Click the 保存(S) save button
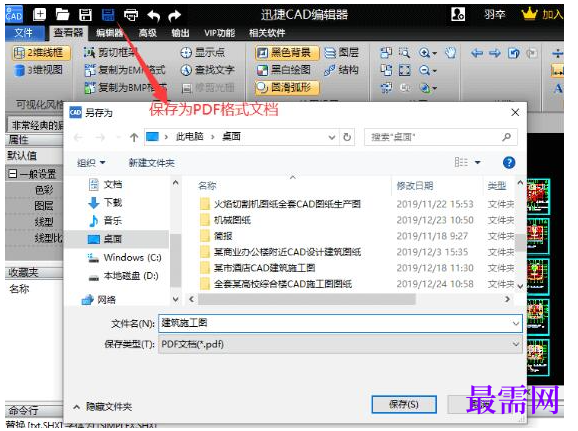This screenshot has height=431, width=578. coord(404,404)
